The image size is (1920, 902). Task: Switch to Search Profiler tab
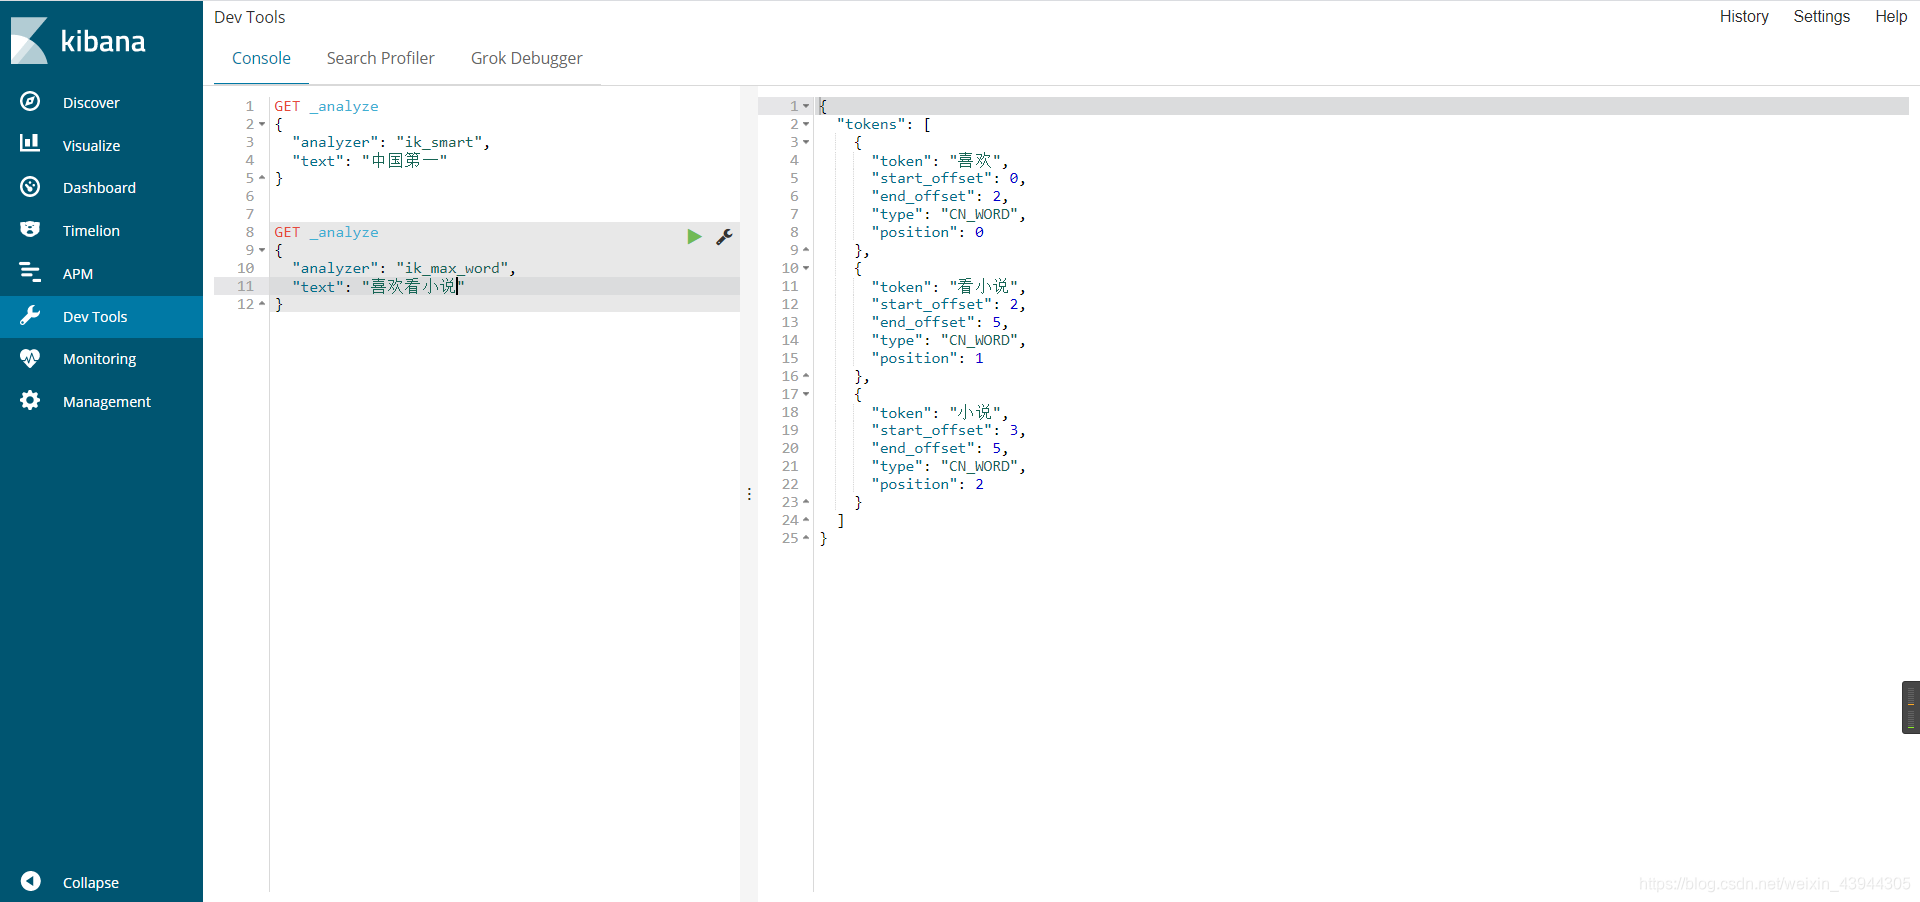tap(380, 58)
